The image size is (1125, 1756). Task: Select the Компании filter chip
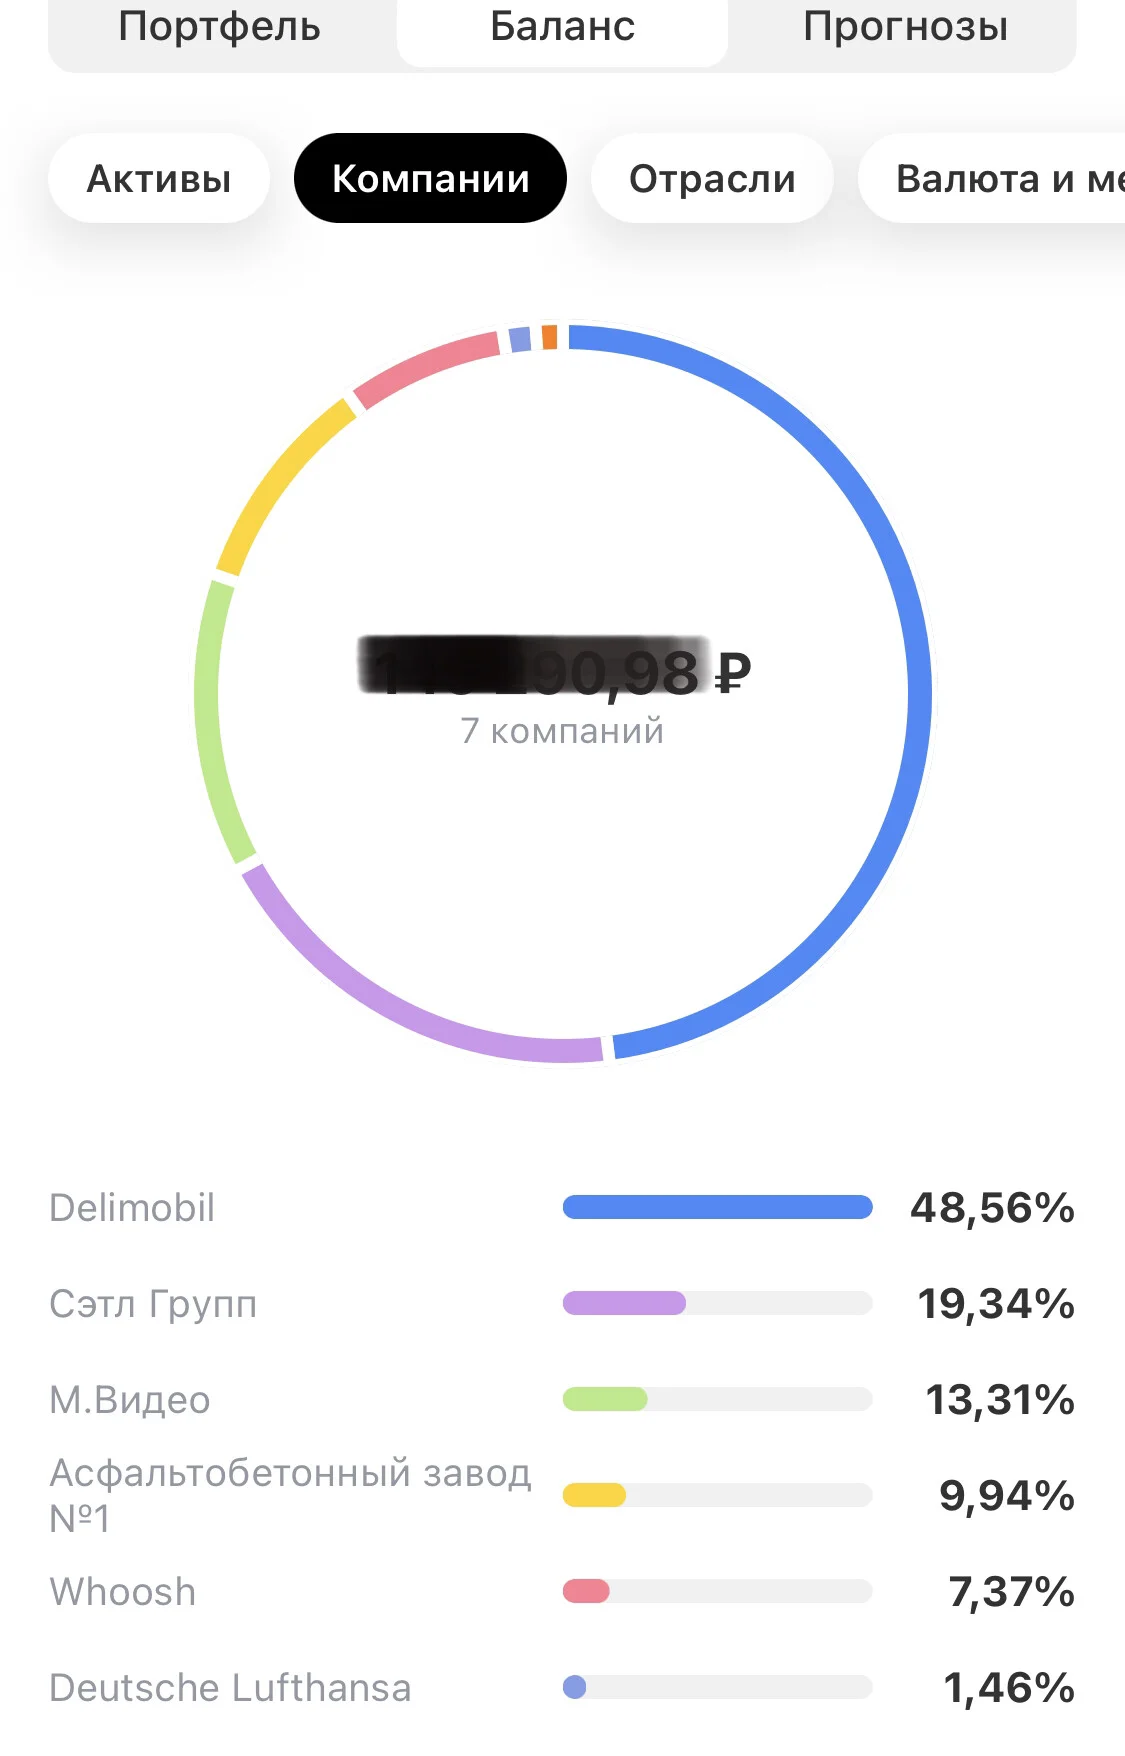point(430,178)
